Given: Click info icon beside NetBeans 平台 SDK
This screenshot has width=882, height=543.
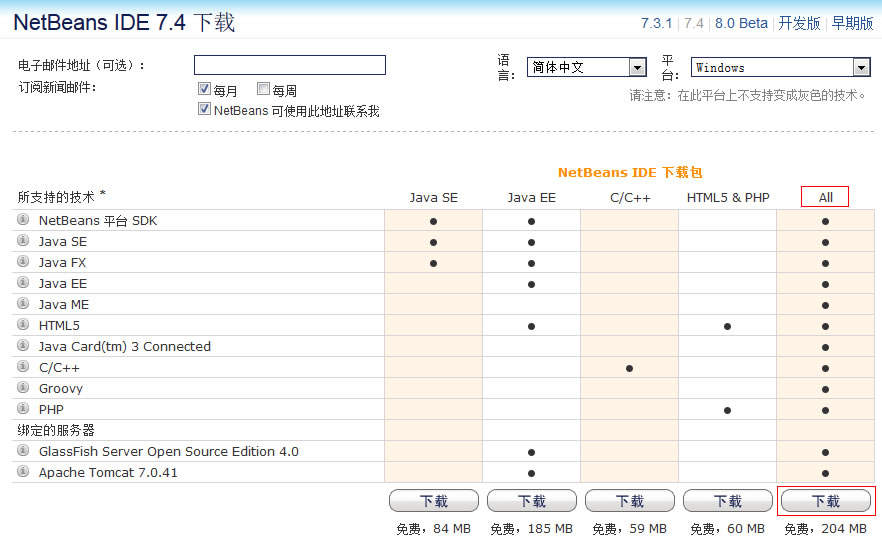Looking at the screenshot, I should click(x=23, y=219).
